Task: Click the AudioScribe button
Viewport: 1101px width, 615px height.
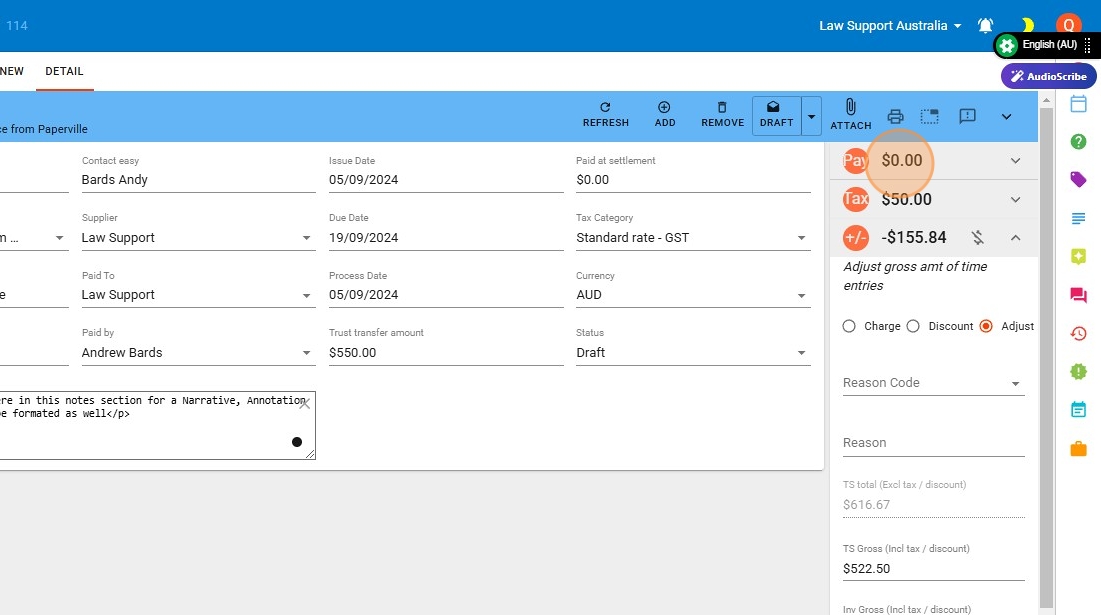Action: click(x=1048, y=76)
